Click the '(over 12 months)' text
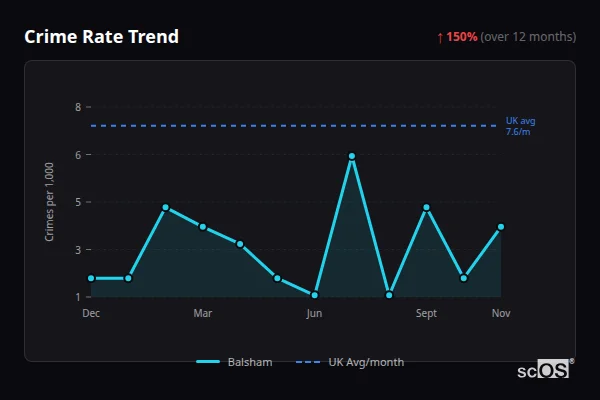This screenshot has height=400, width=600. click(528, 37)
